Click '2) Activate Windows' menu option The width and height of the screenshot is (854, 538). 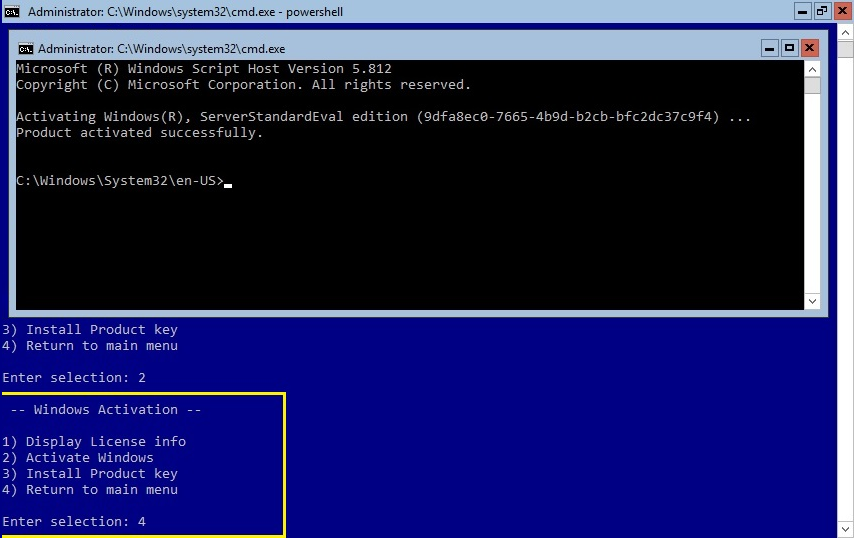(x=78, y=457)
